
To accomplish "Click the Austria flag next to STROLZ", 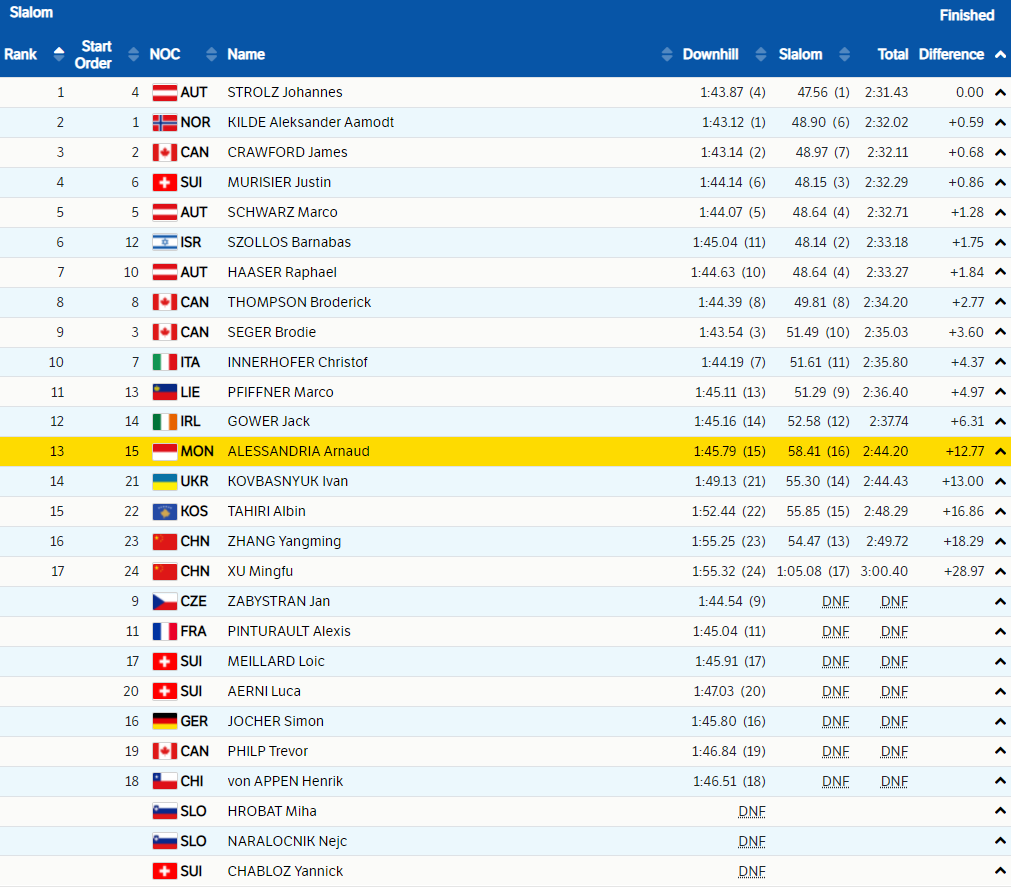I will click(x=164, y=92).
